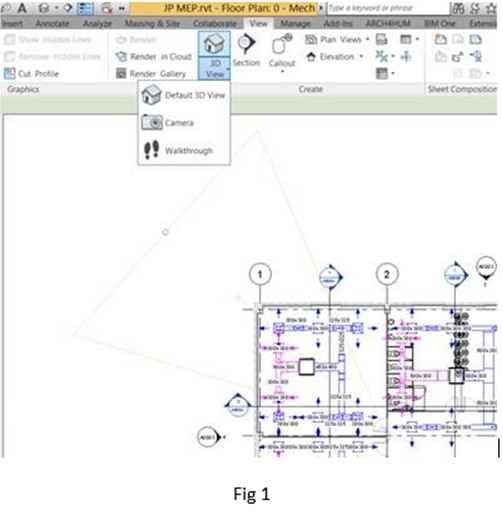The width and height of the screenshot is (503, 514).
Task: Select the section head right of grid 1
Action: pyautogui.click(x=330, y=277)
